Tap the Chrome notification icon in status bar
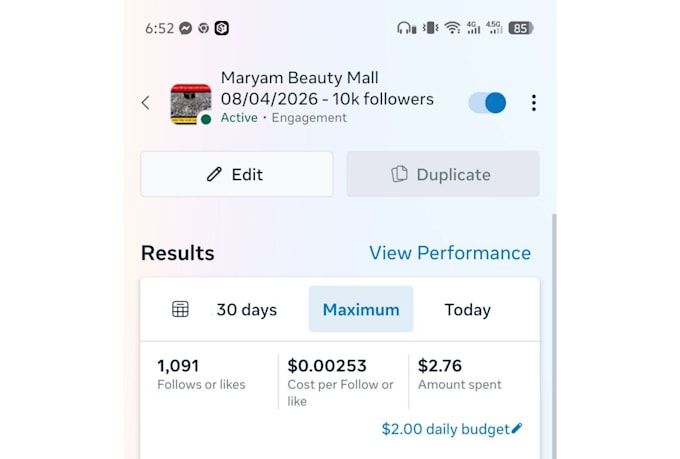Viewport: 680px width, 459px height. coord(203,28)
